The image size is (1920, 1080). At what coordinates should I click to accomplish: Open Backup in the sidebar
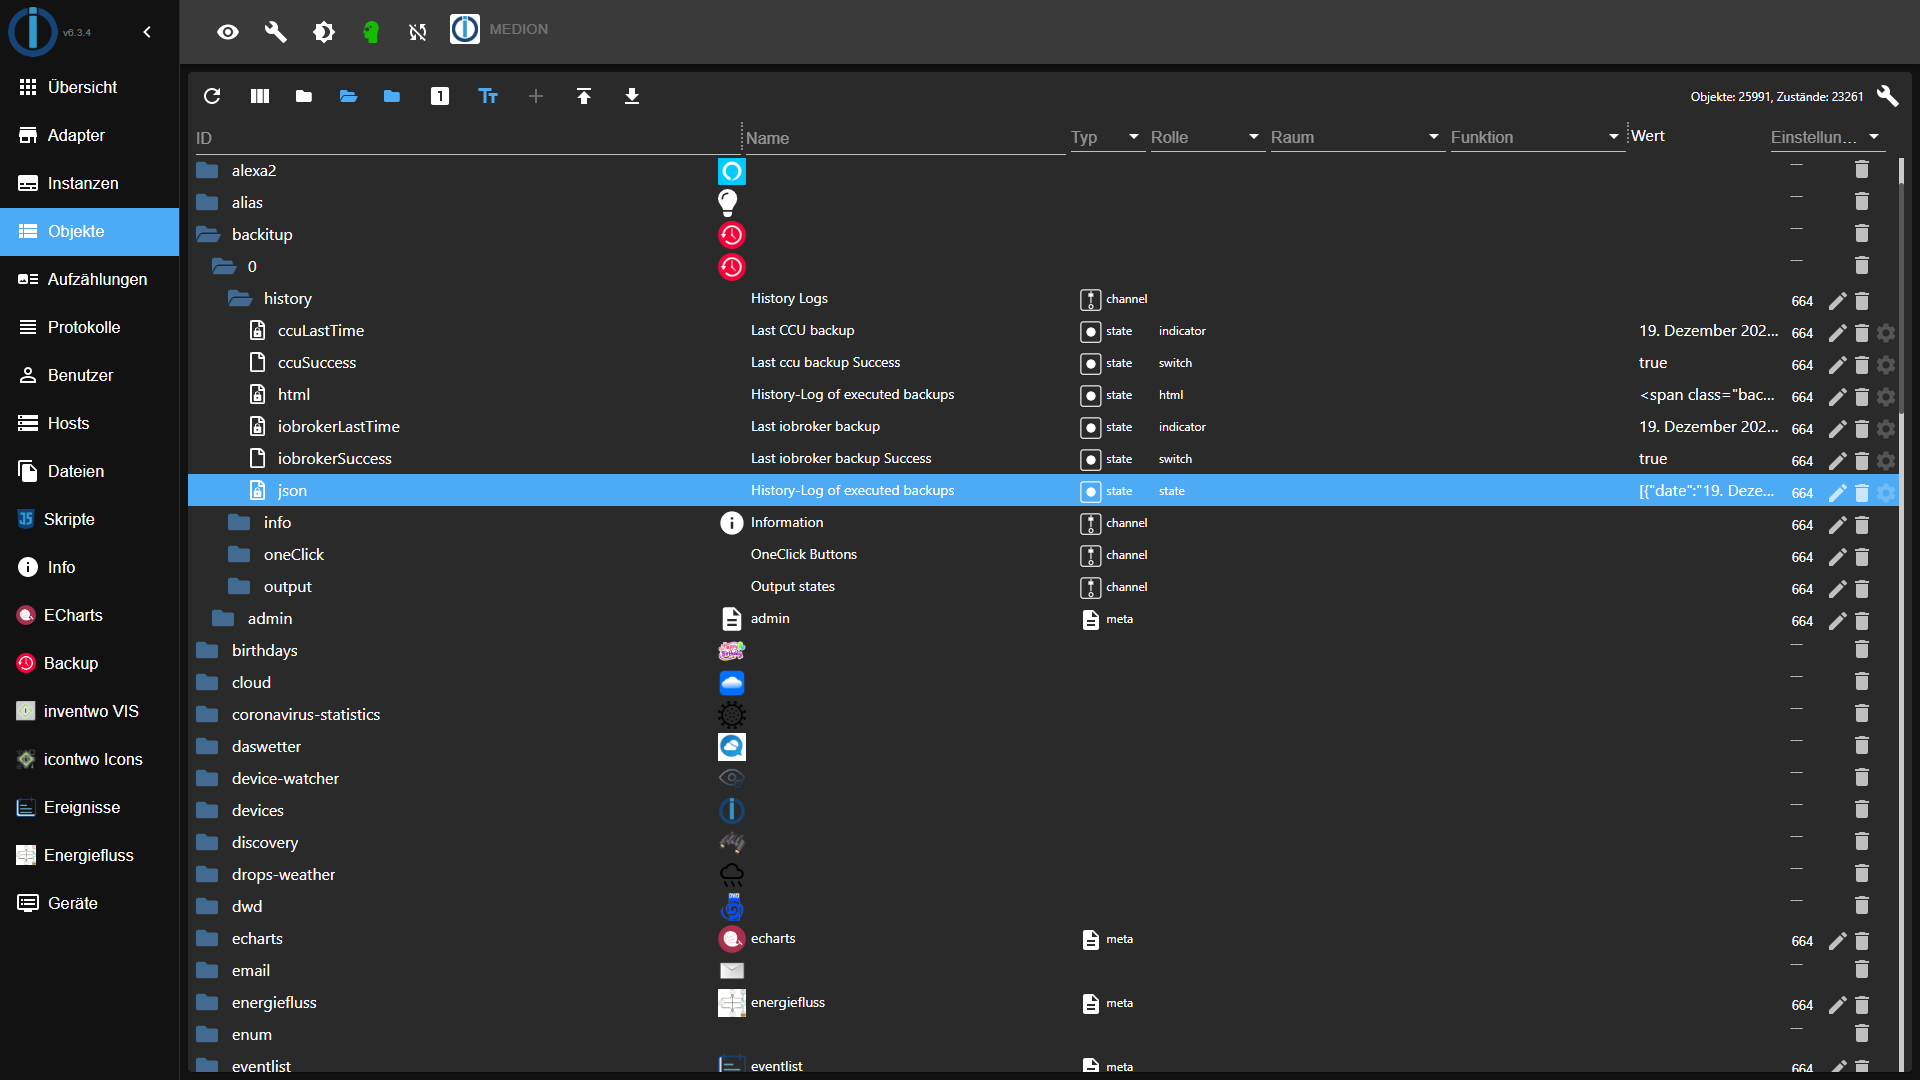[x=89, y=663]
